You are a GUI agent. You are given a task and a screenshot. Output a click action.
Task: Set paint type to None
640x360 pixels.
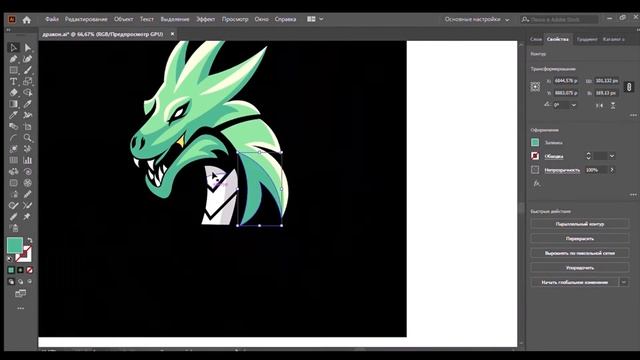[x=29, y=270]
